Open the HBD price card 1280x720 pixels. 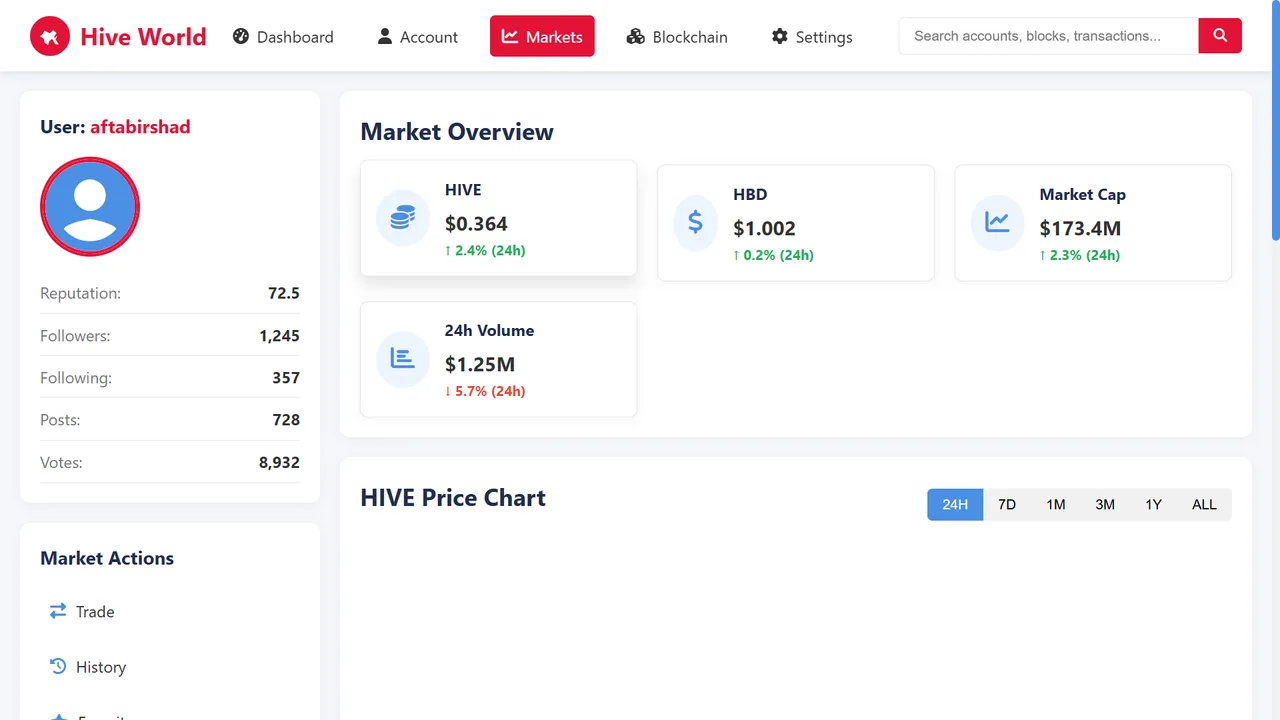tap(796, 223)
